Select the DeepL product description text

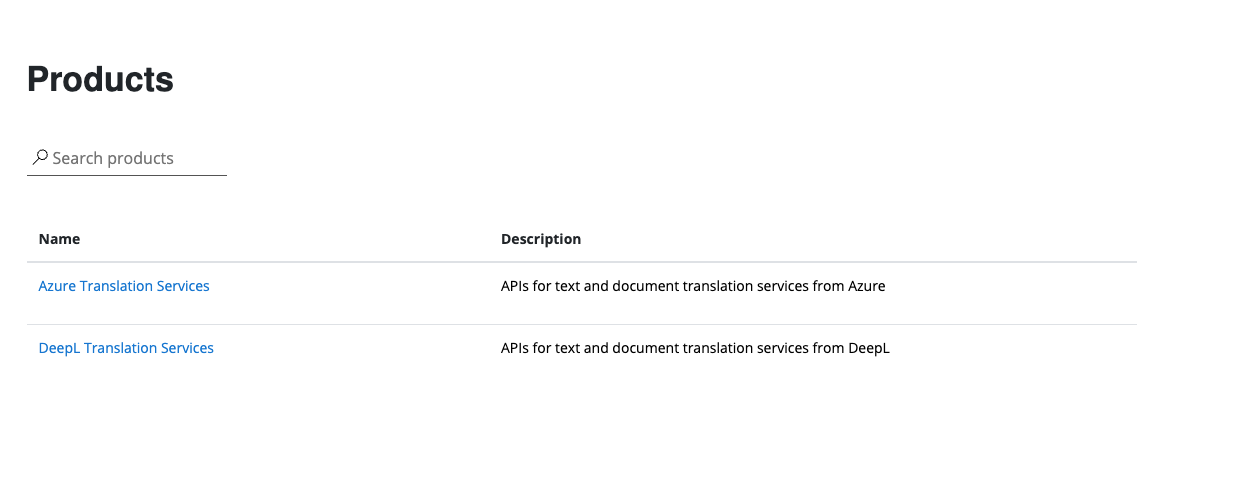click(x=695, y=348)
